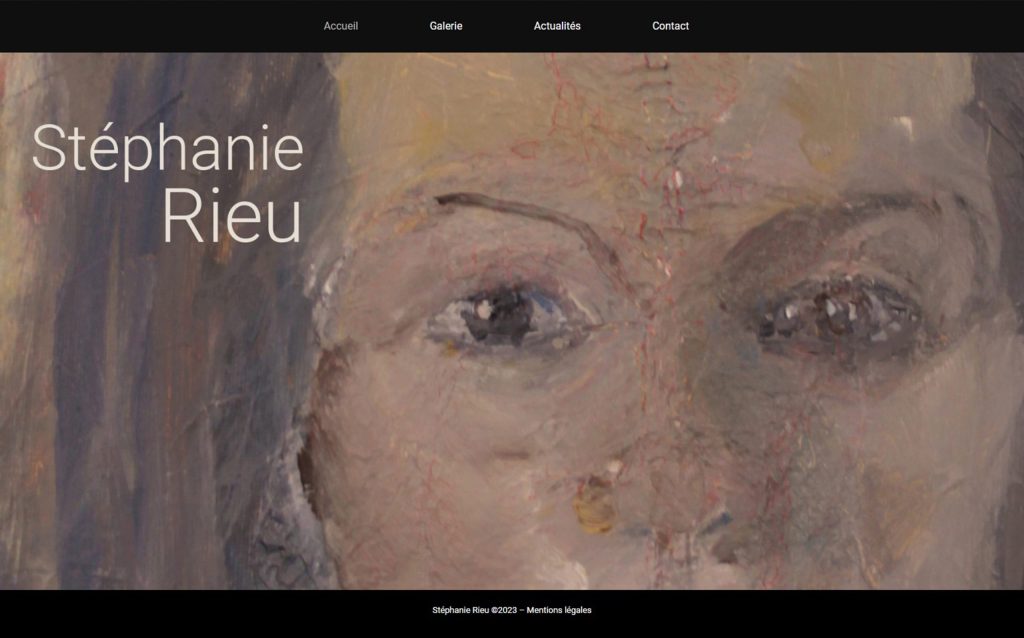This screenshot has width=1024, height=638.
Task: Open the Contact page
Action: (670, 26)
